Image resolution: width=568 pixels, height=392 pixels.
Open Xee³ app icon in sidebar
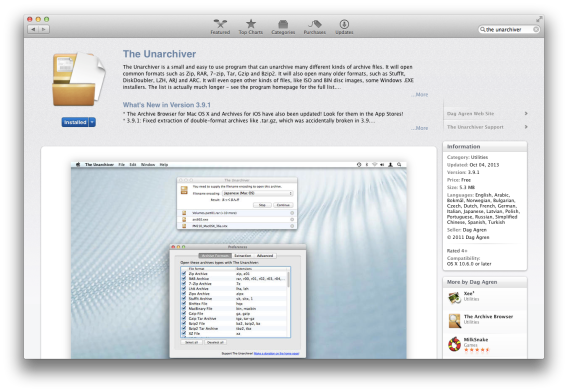click(454, 298)
